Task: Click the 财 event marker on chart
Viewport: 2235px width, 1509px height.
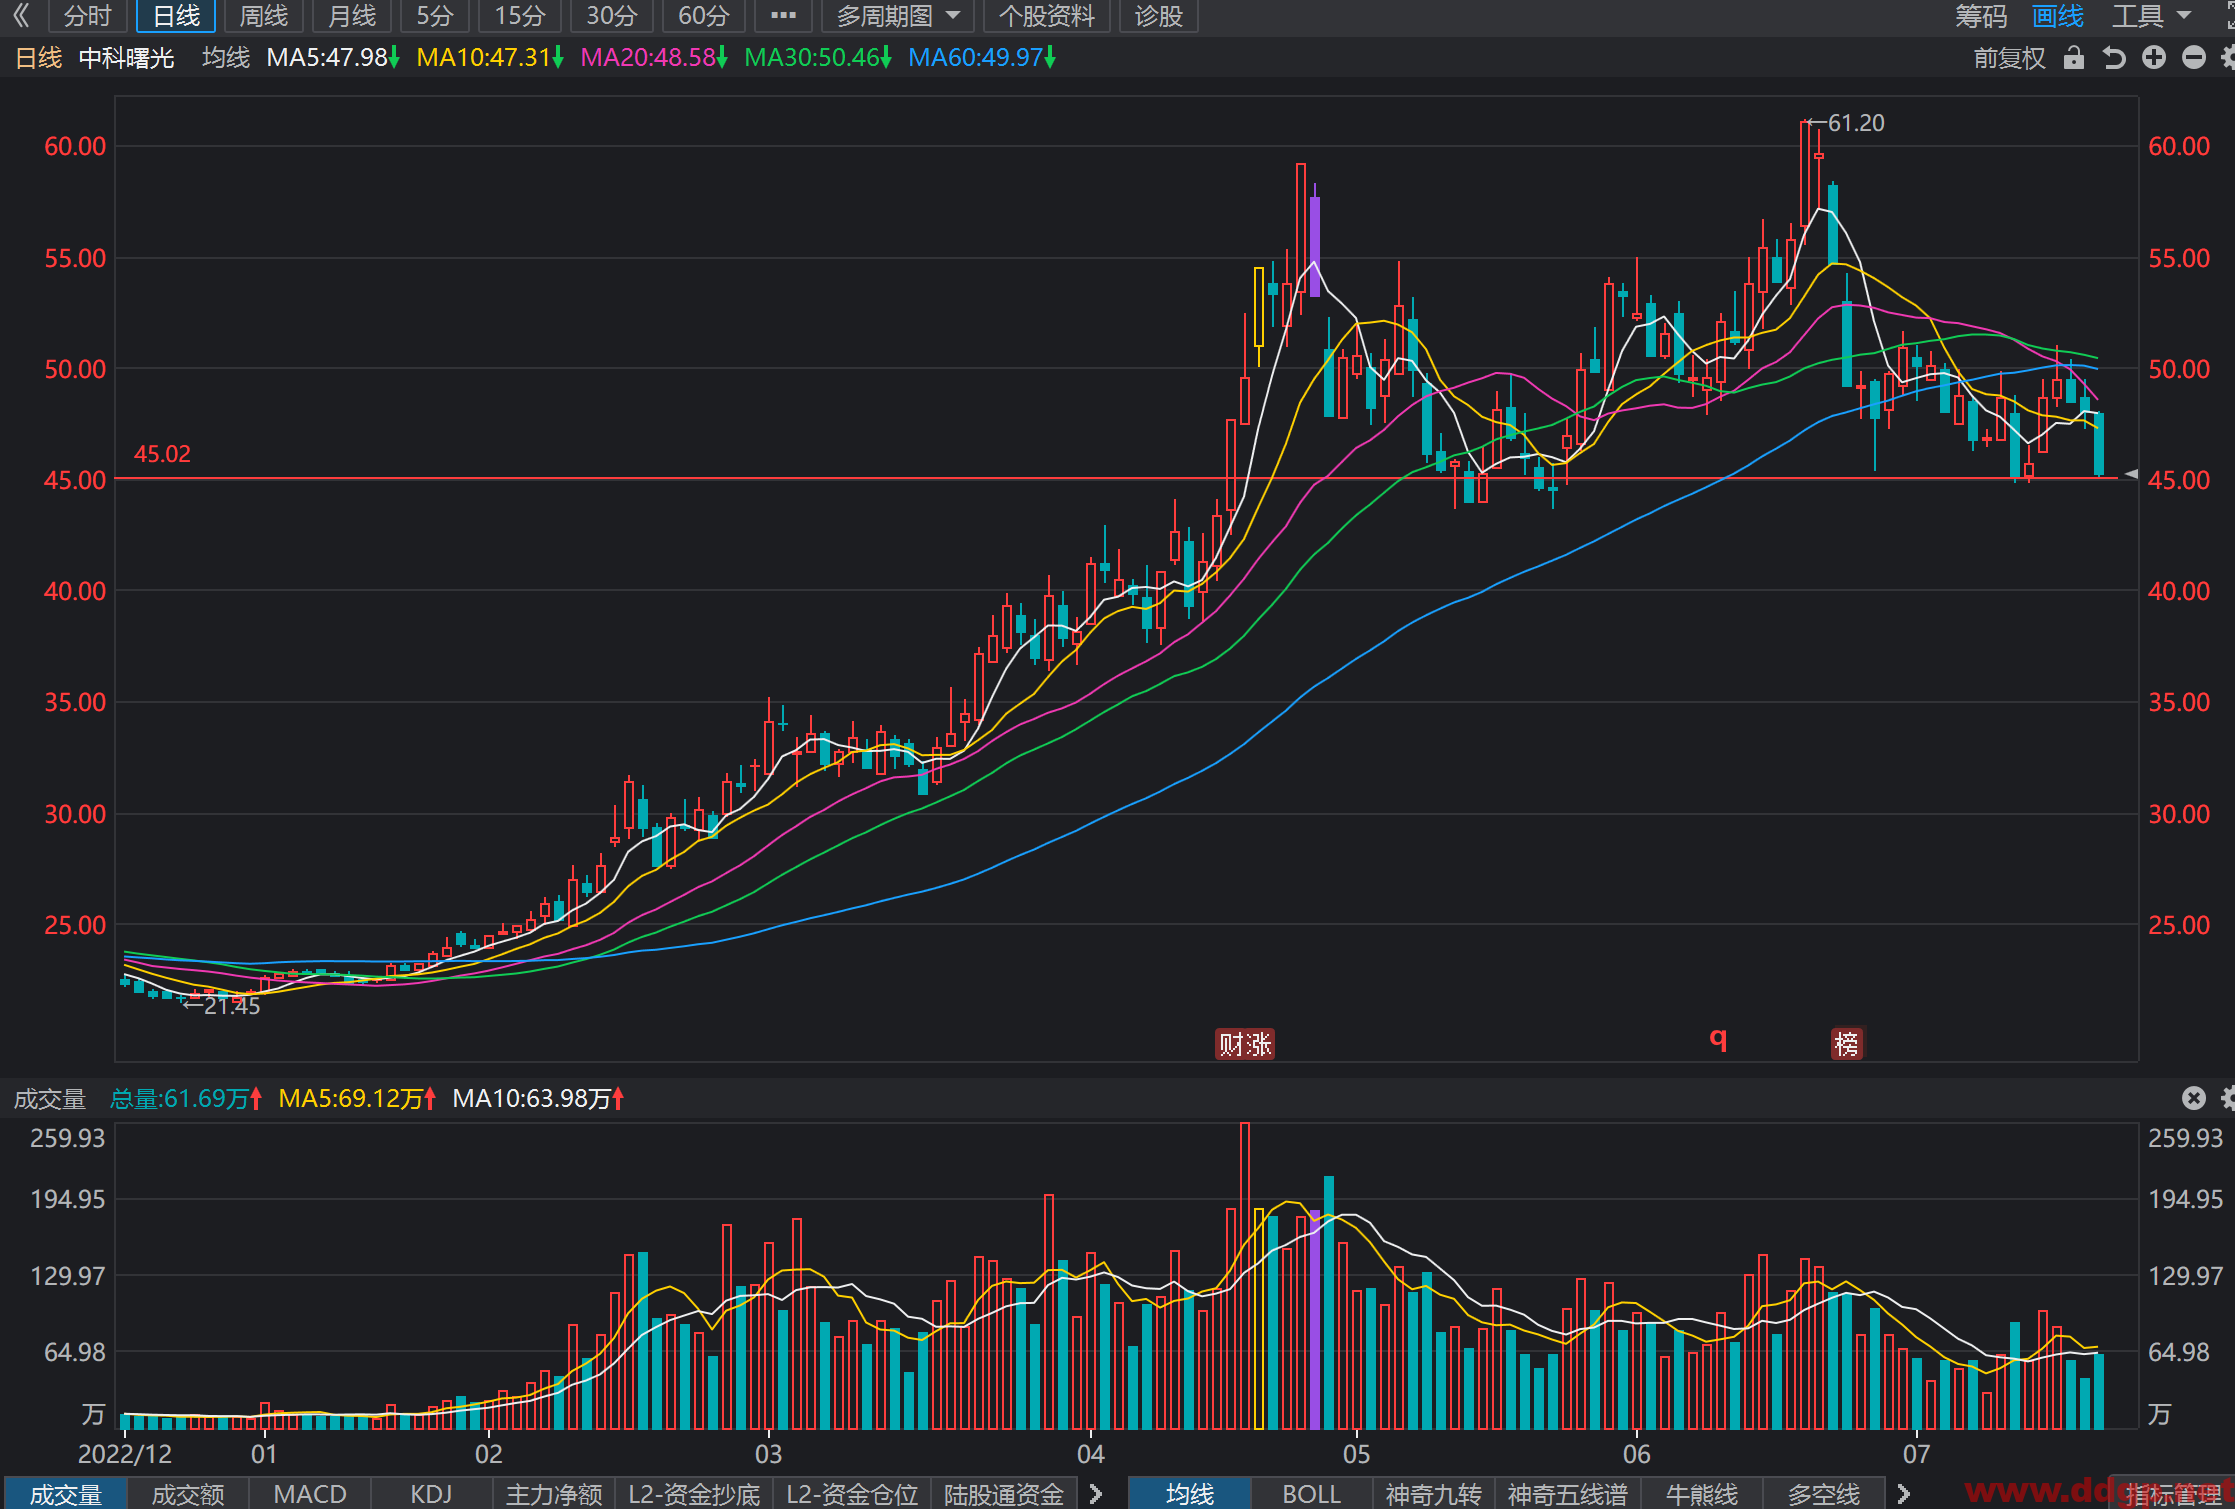Action: point(1231,1044)
